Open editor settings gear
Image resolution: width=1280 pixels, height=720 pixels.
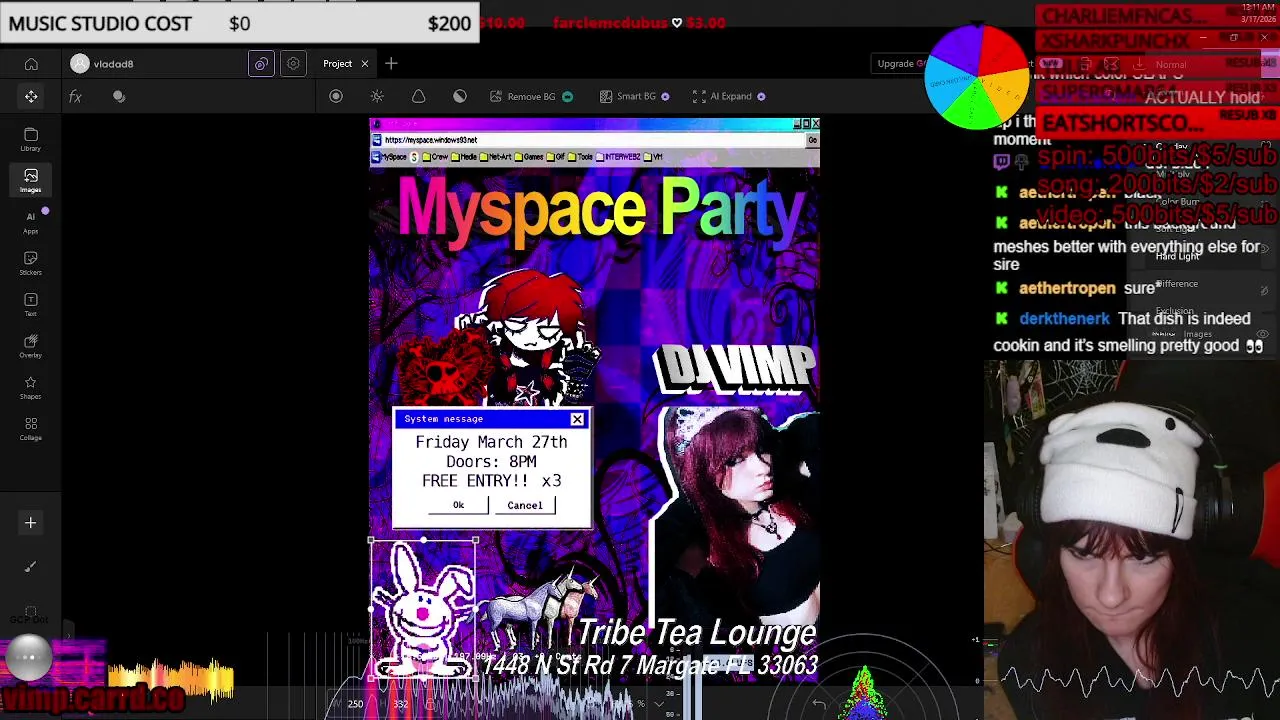coord(293,64)
